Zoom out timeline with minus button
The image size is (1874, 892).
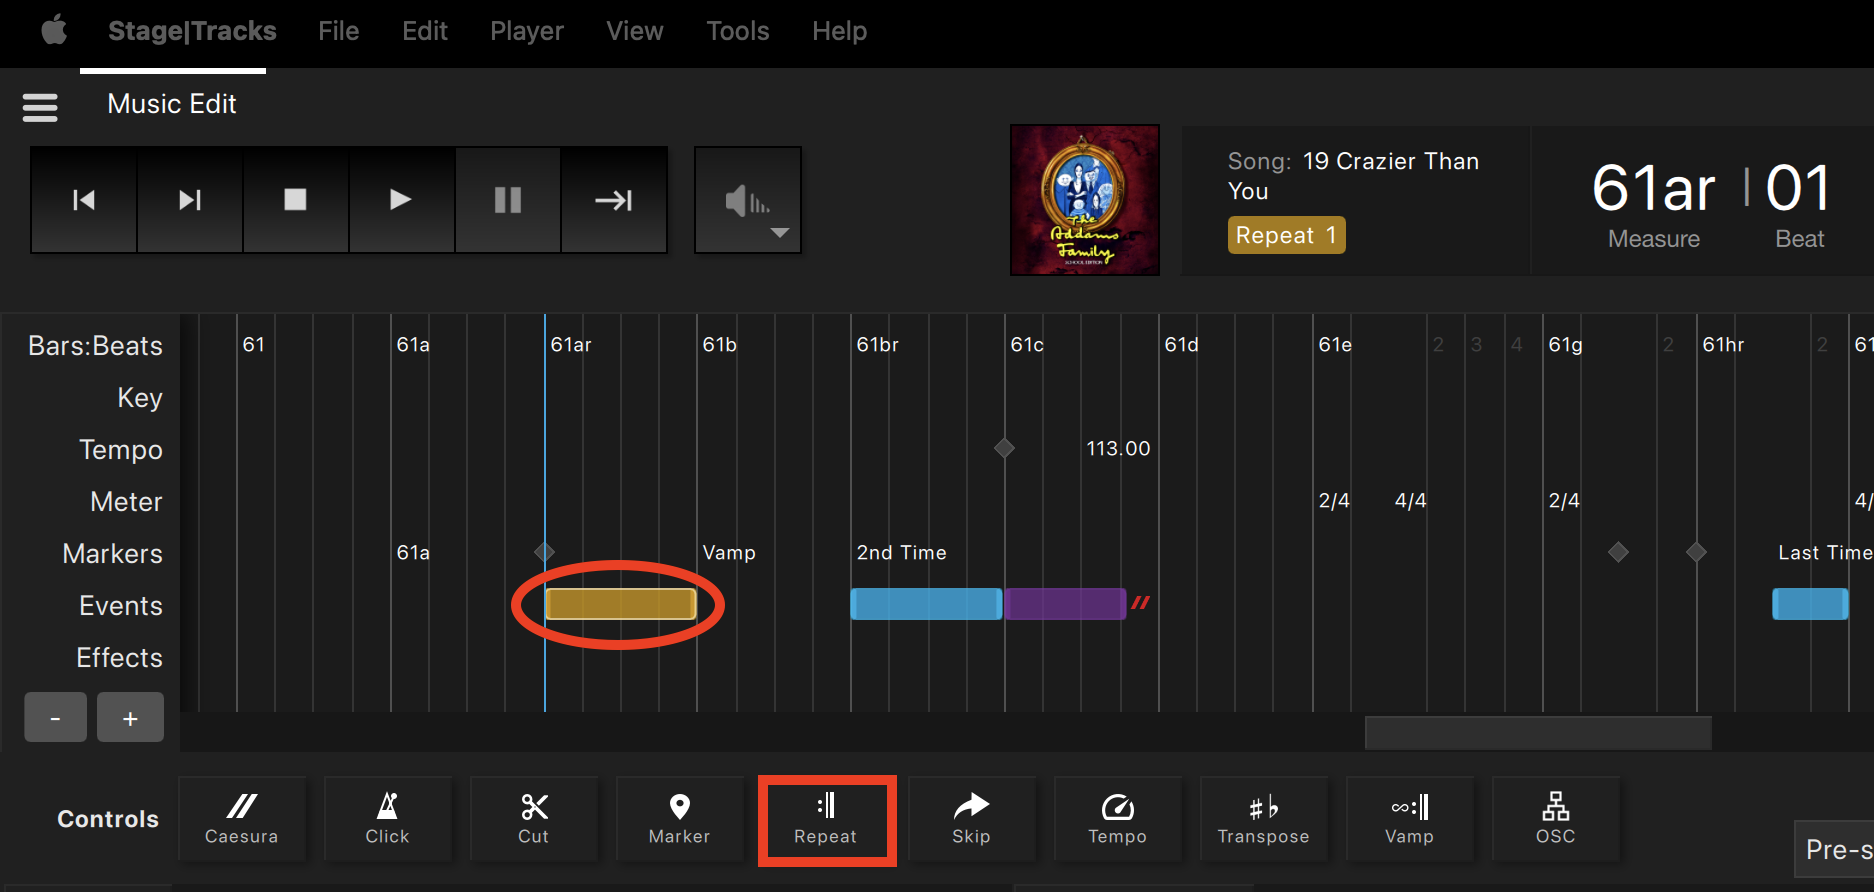point(55,718)
